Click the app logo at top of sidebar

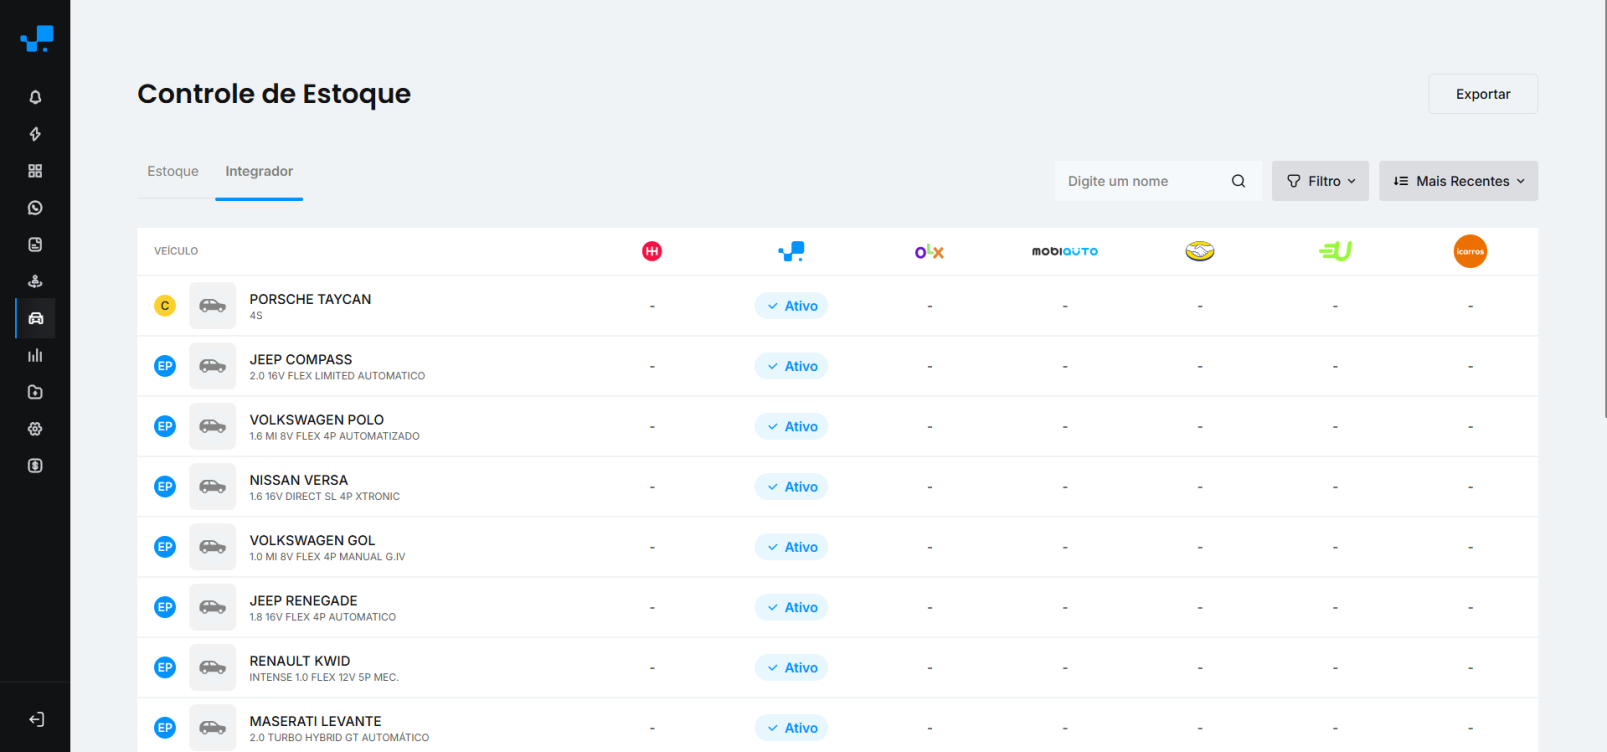coord(37,39)
